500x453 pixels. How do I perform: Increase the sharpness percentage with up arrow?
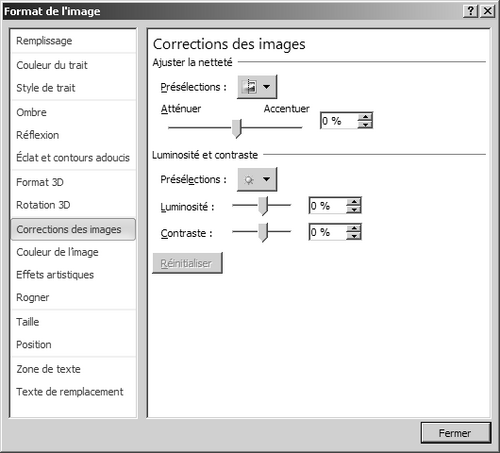(365, 117)
